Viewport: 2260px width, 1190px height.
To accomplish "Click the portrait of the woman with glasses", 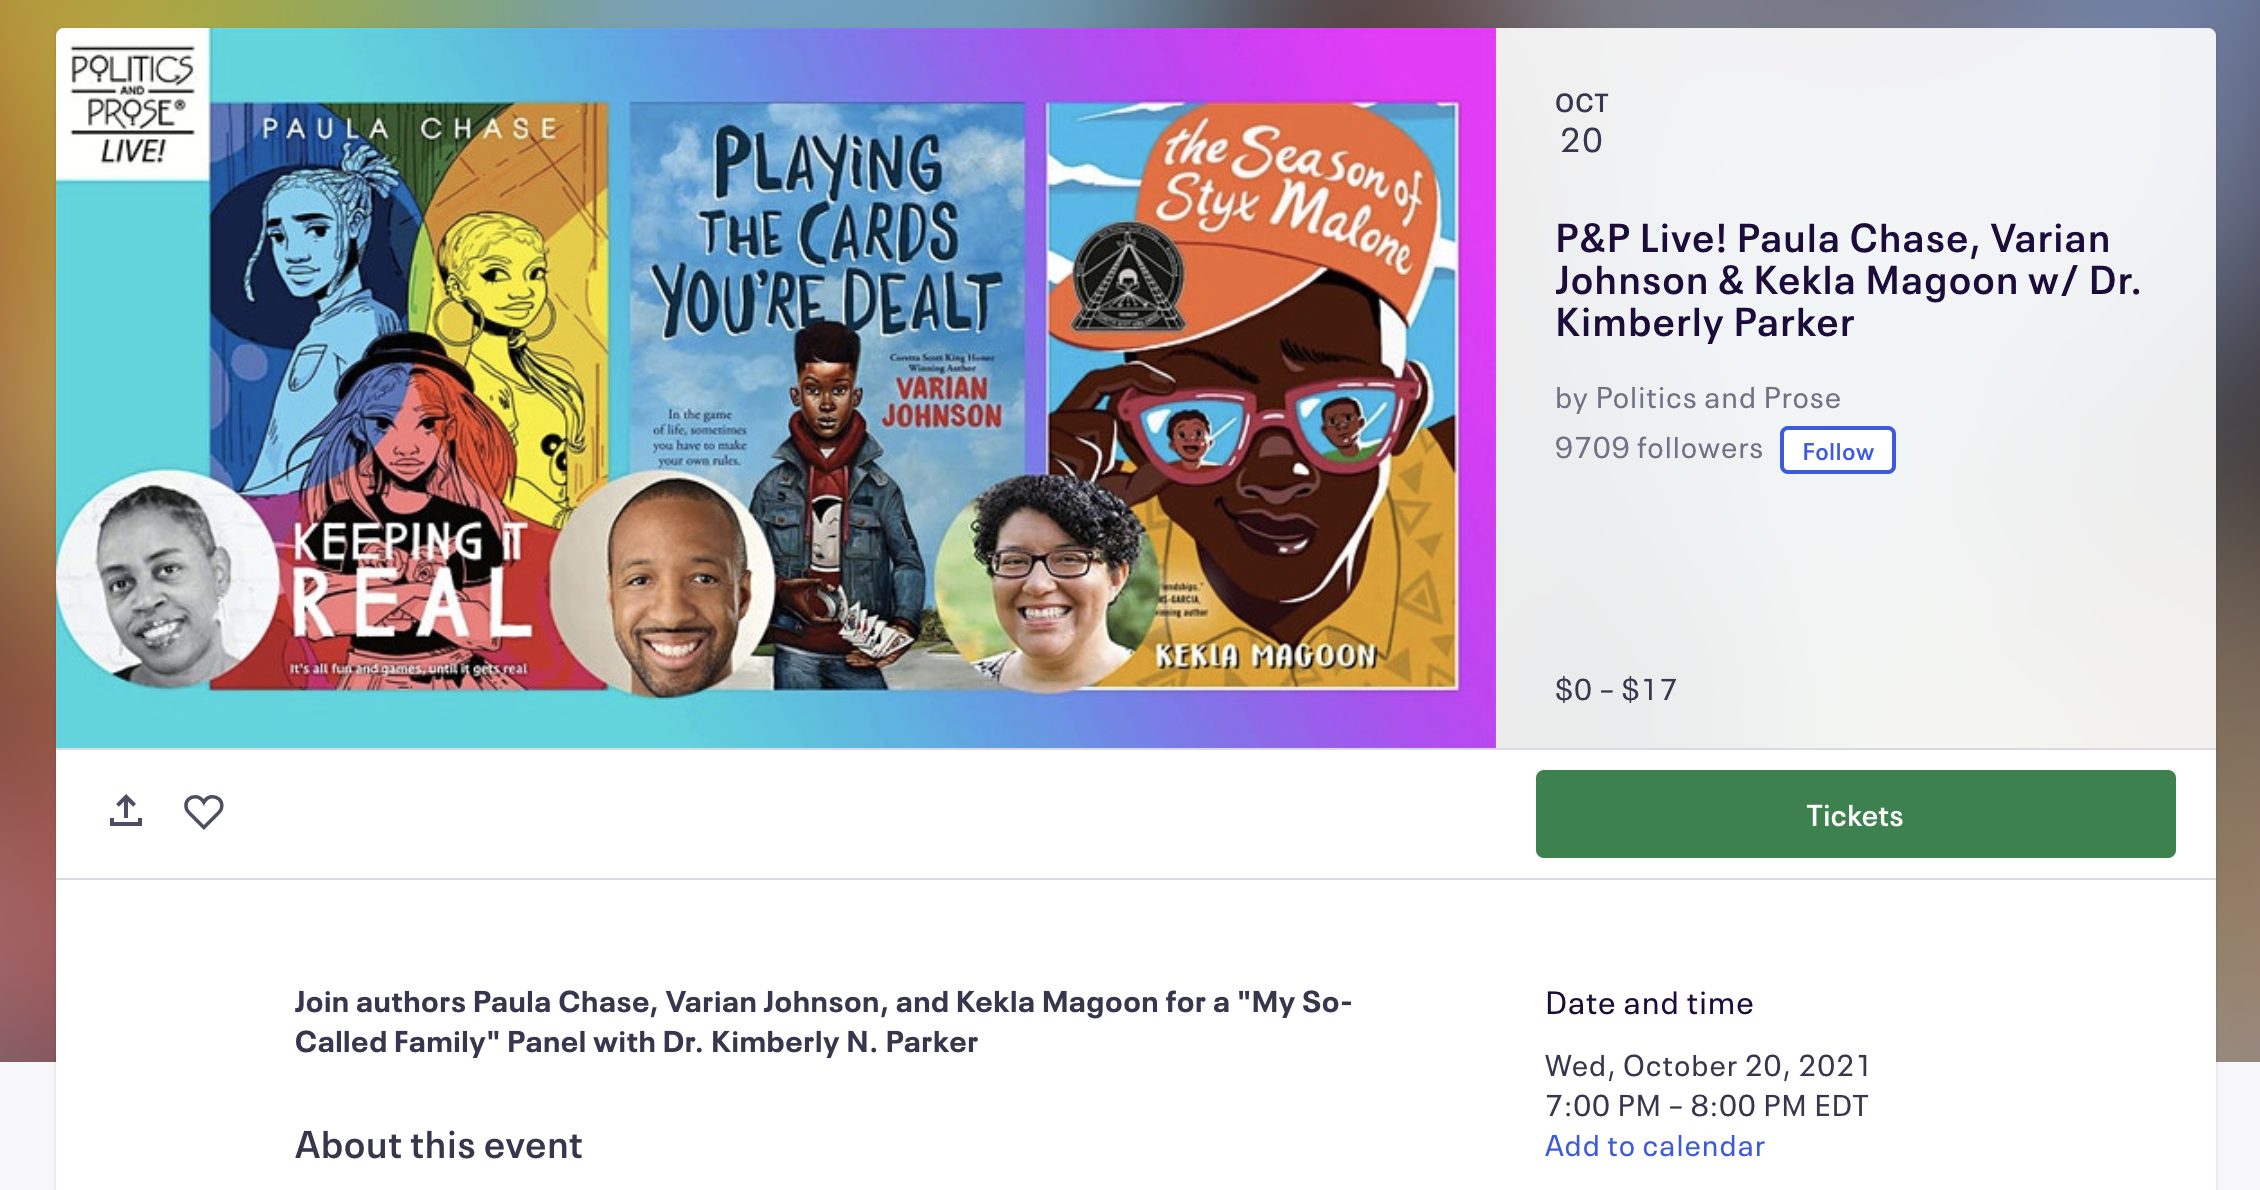I will [x=1045, y=584].
